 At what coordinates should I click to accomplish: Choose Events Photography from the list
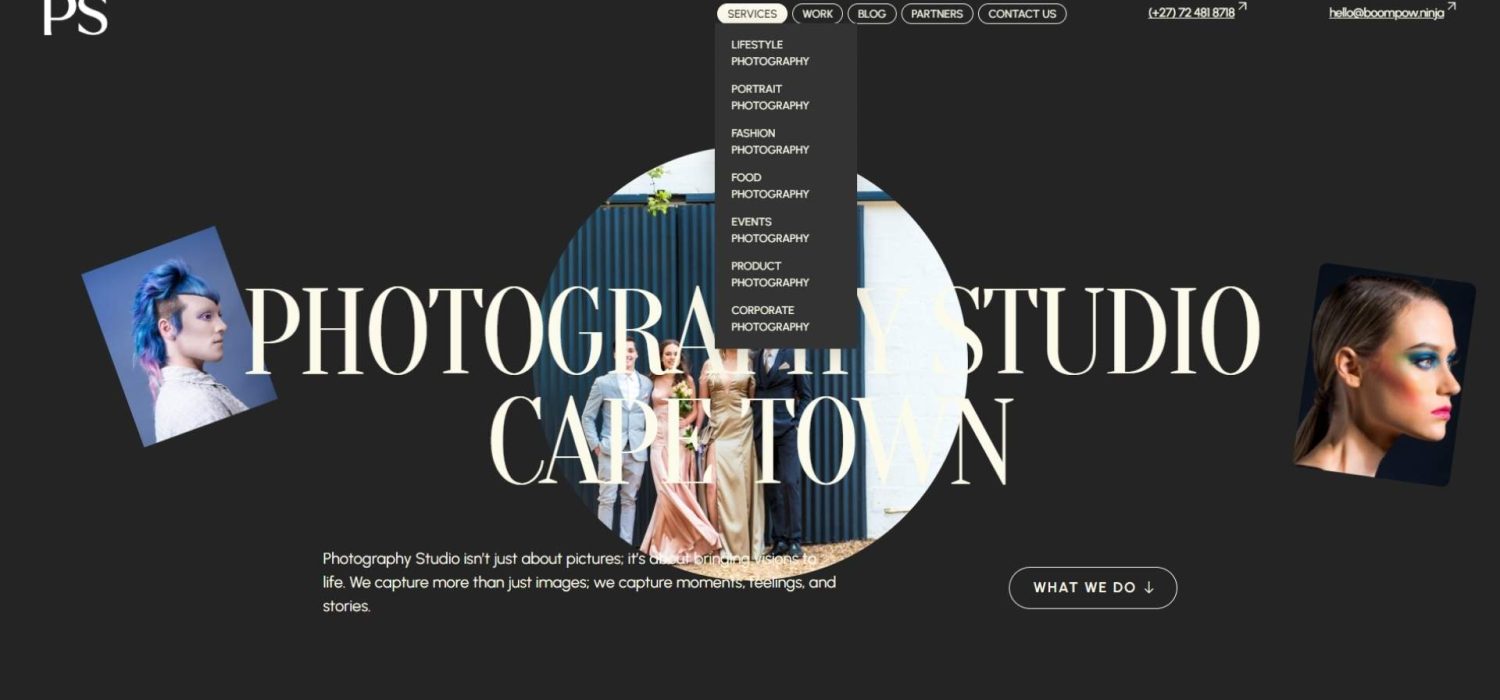pos(769,230)
